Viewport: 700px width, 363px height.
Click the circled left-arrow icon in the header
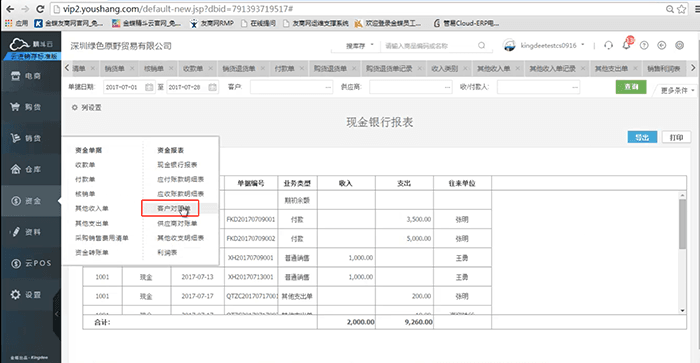pos(662,45)
